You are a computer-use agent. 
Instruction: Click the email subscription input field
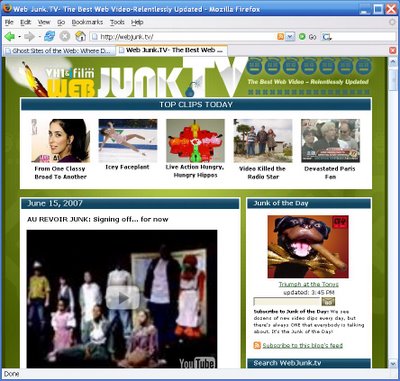[x=287, y=302]
